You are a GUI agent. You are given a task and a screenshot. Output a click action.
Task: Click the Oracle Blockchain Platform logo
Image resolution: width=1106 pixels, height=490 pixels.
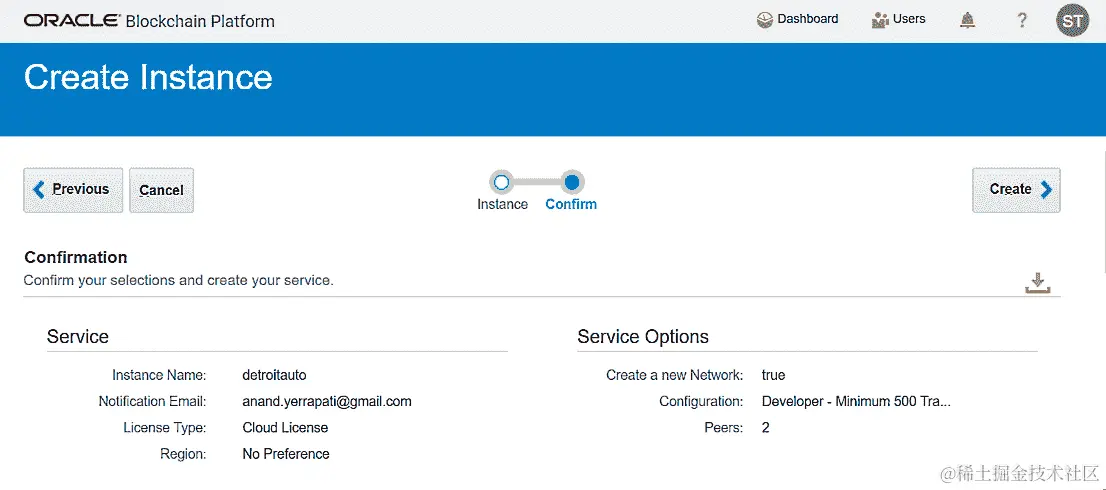coord(149,20)
